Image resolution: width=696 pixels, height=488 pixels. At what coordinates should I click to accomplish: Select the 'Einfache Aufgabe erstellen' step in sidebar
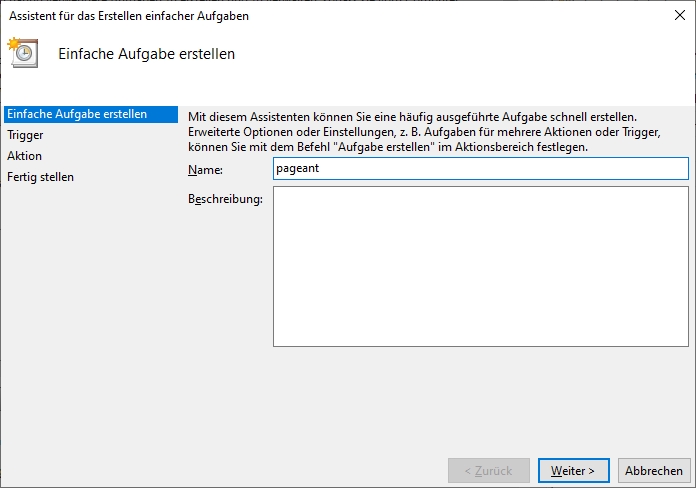[x=77, y=114]
